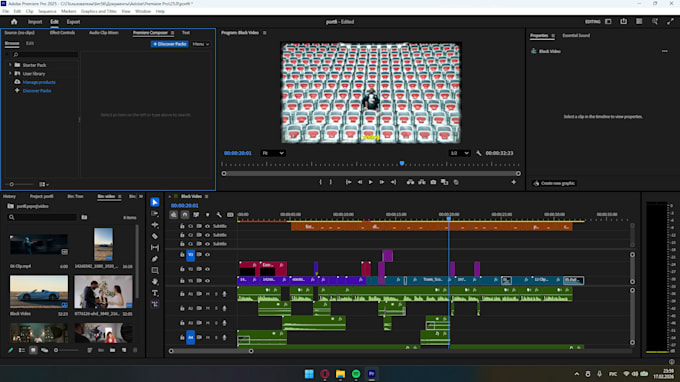Toggle Snap in timeline
The height and width of the screenshot is (382, 680).
tap(185, 215)
